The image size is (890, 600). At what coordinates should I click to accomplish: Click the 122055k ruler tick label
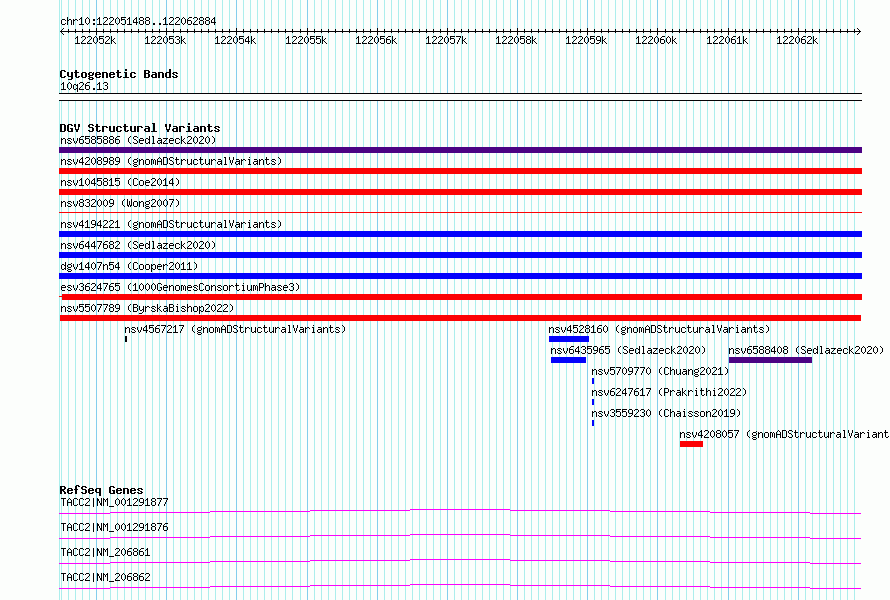tap(306, 40)
